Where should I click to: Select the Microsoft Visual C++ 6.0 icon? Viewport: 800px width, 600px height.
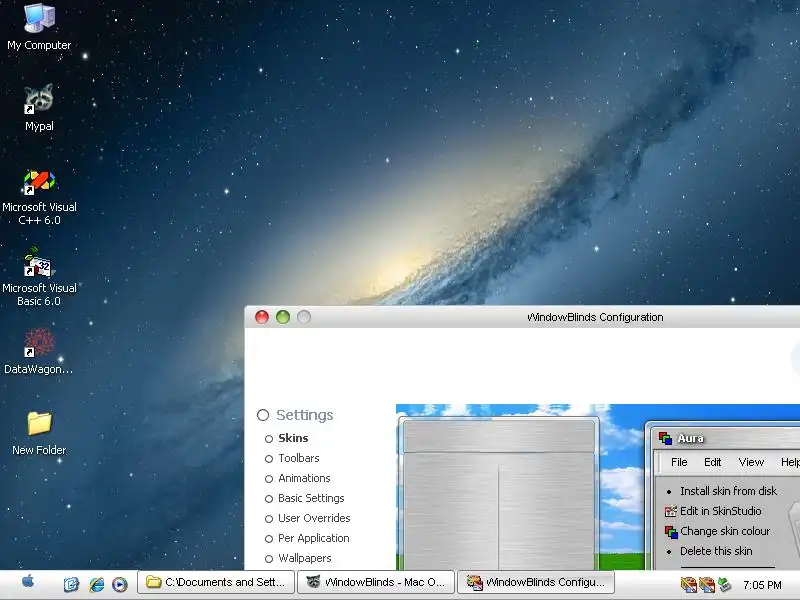(x=39, y=197)
